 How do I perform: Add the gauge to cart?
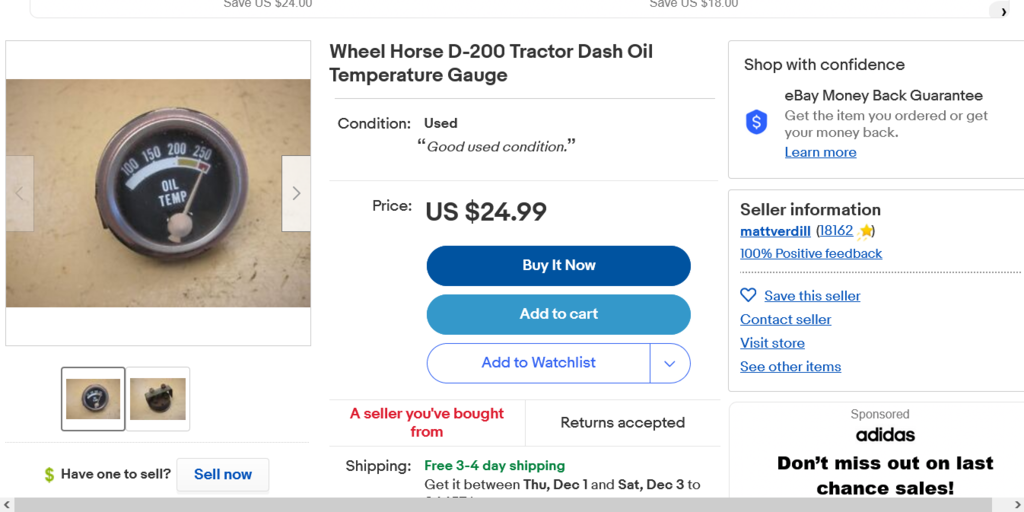558,314
